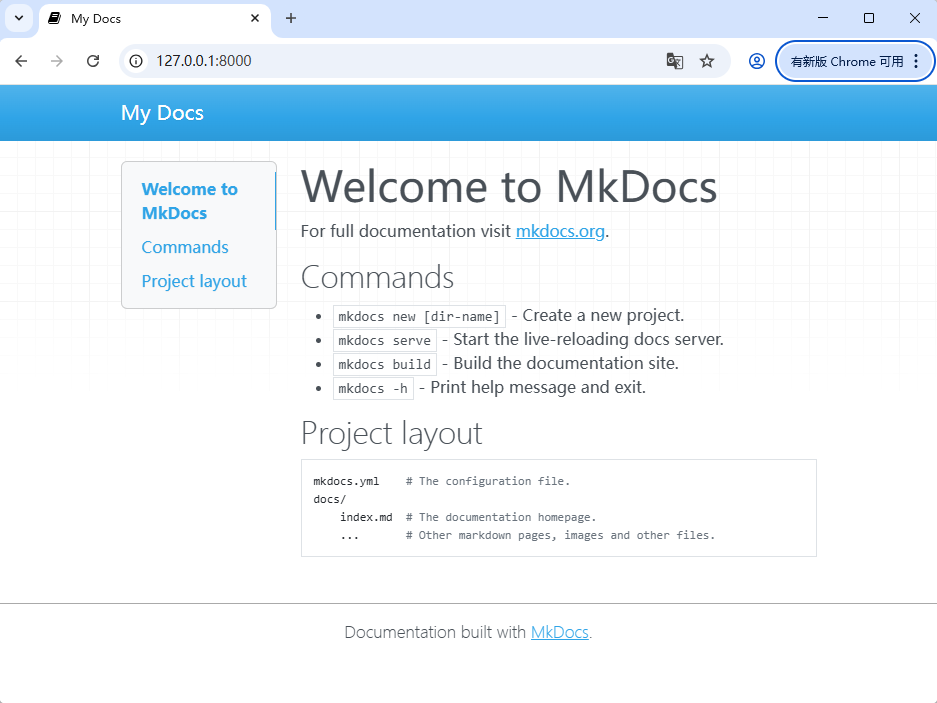Viewport: 937px width, 703px height.
Task: Bookmark this page using the star icon
Action: 707,61
